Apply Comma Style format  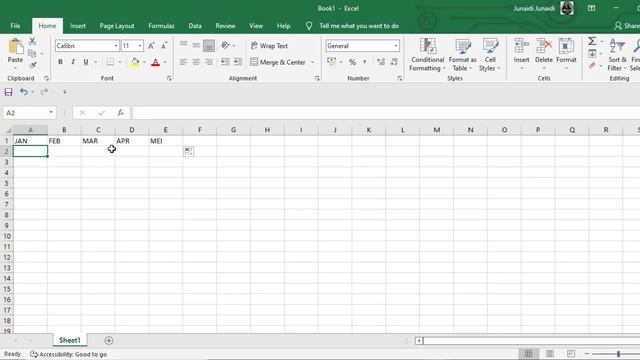coord(364,62)
